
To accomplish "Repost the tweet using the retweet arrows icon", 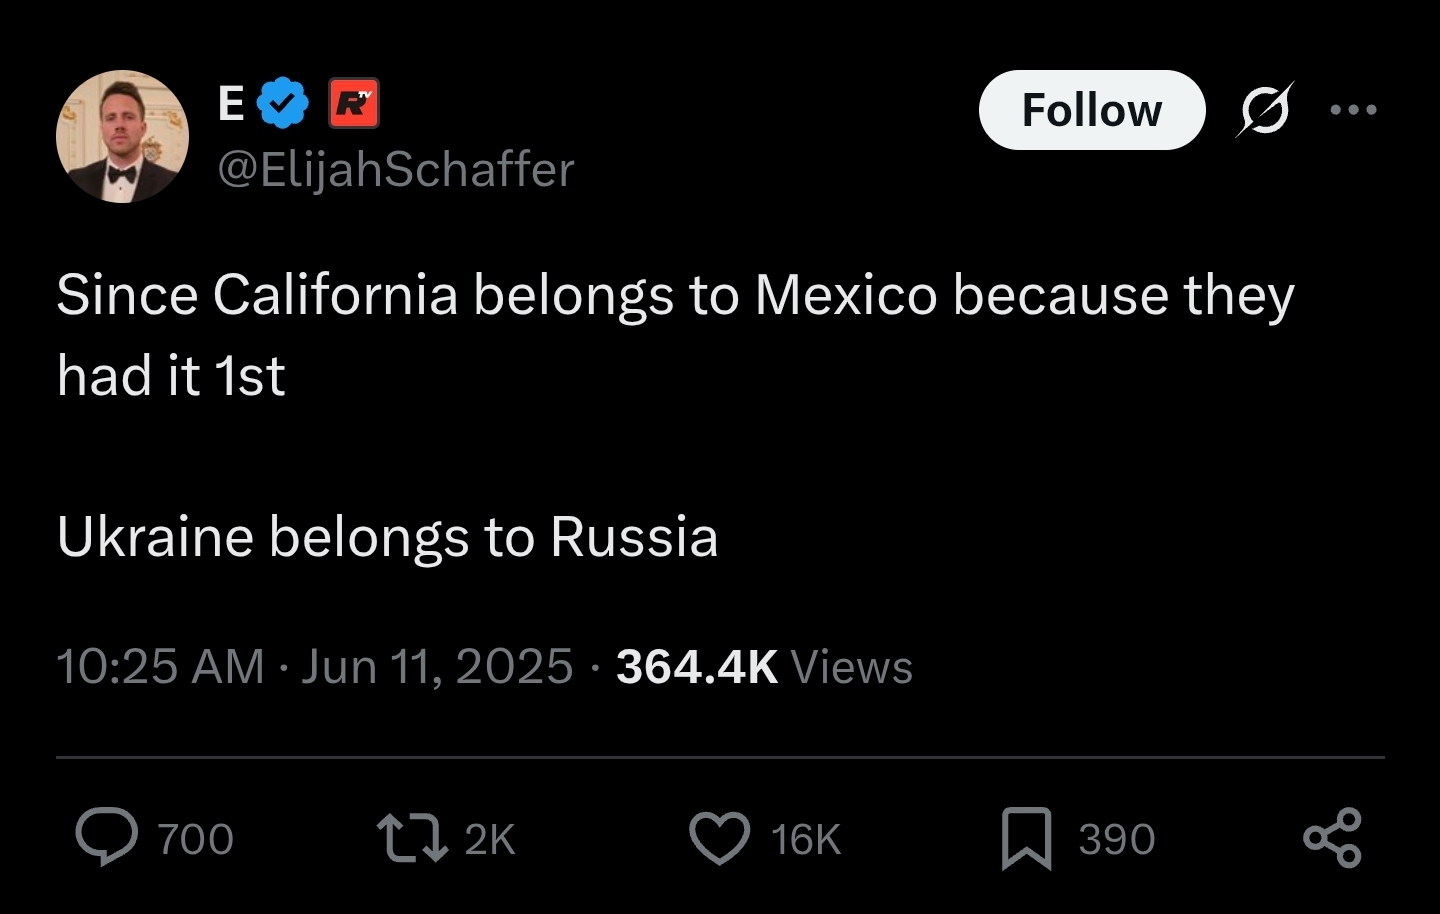I will tap(411, 838).
